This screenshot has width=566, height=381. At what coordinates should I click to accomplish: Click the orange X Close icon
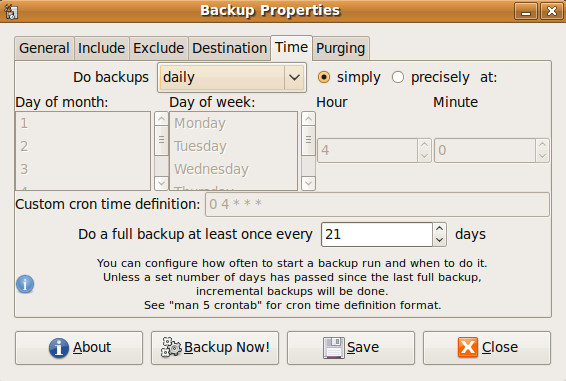click(468, 347)
